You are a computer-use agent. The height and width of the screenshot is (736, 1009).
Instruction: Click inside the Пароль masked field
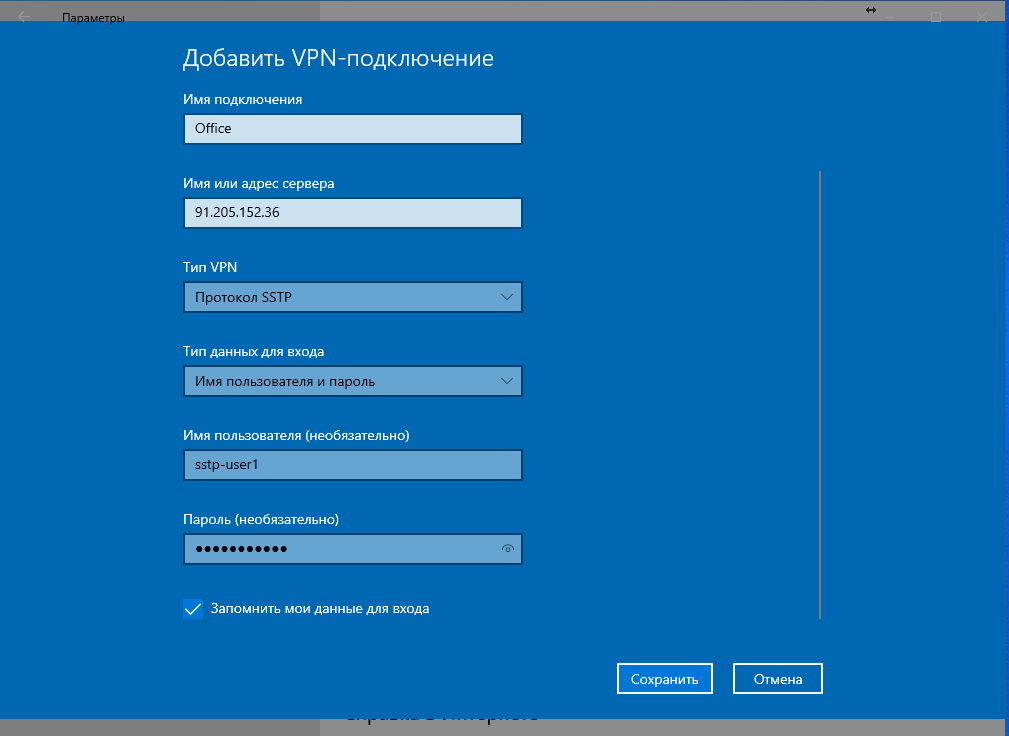[341, 549]
